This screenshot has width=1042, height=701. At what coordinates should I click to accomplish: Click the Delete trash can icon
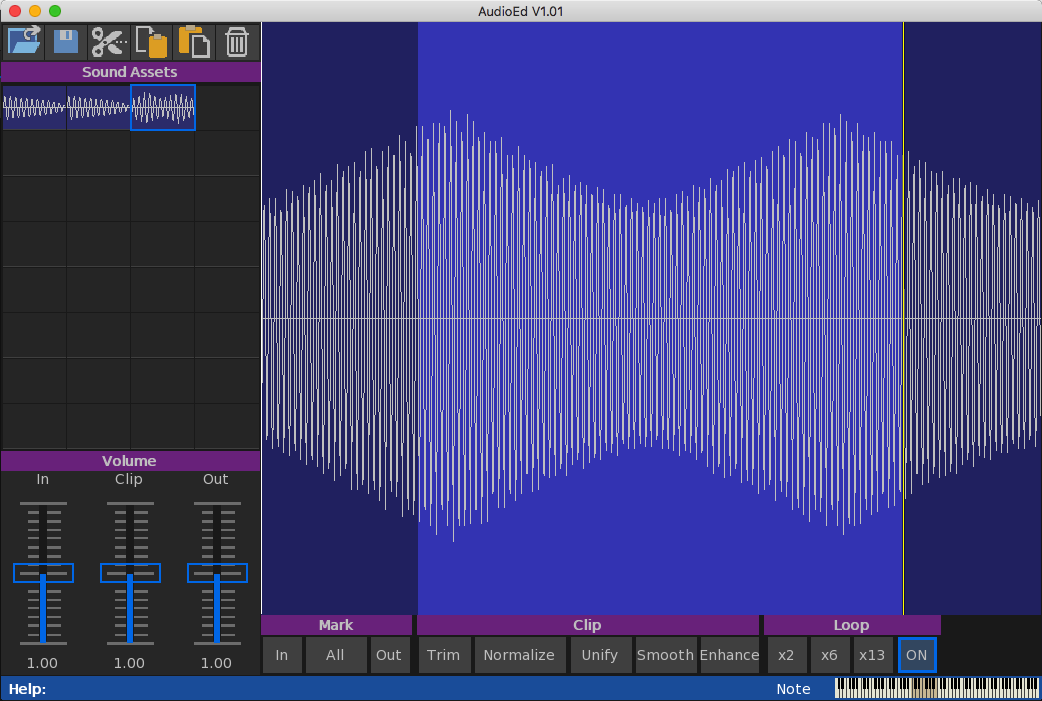(237, 42)
